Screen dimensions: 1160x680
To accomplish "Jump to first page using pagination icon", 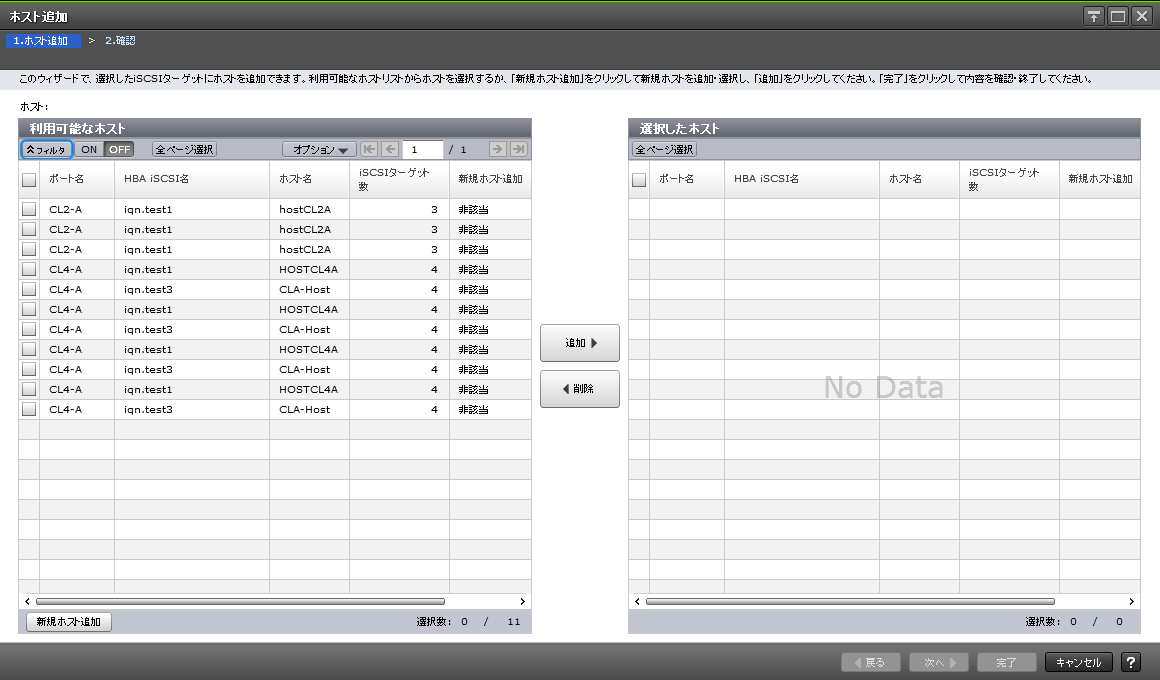I will (x=370, y=149).
